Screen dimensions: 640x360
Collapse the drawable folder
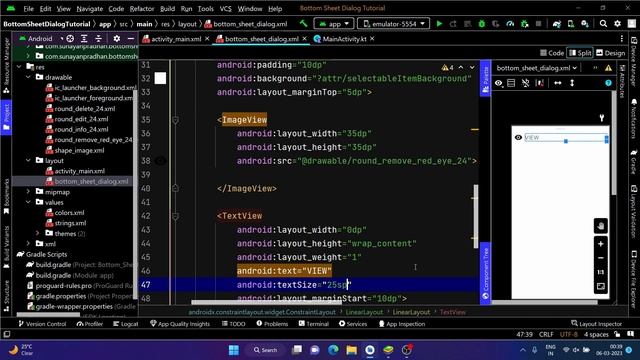pyautogui.click(x=28, y=77)
